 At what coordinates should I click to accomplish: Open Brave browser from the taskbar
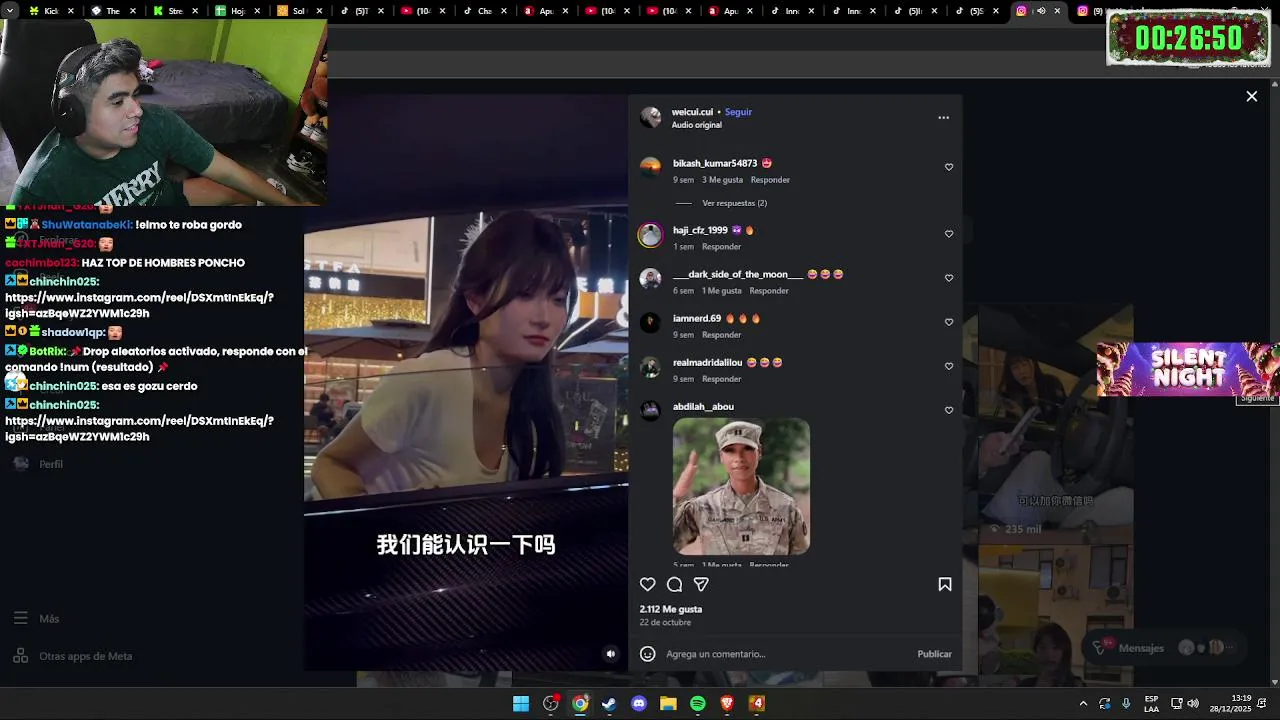tap(727, 704)
